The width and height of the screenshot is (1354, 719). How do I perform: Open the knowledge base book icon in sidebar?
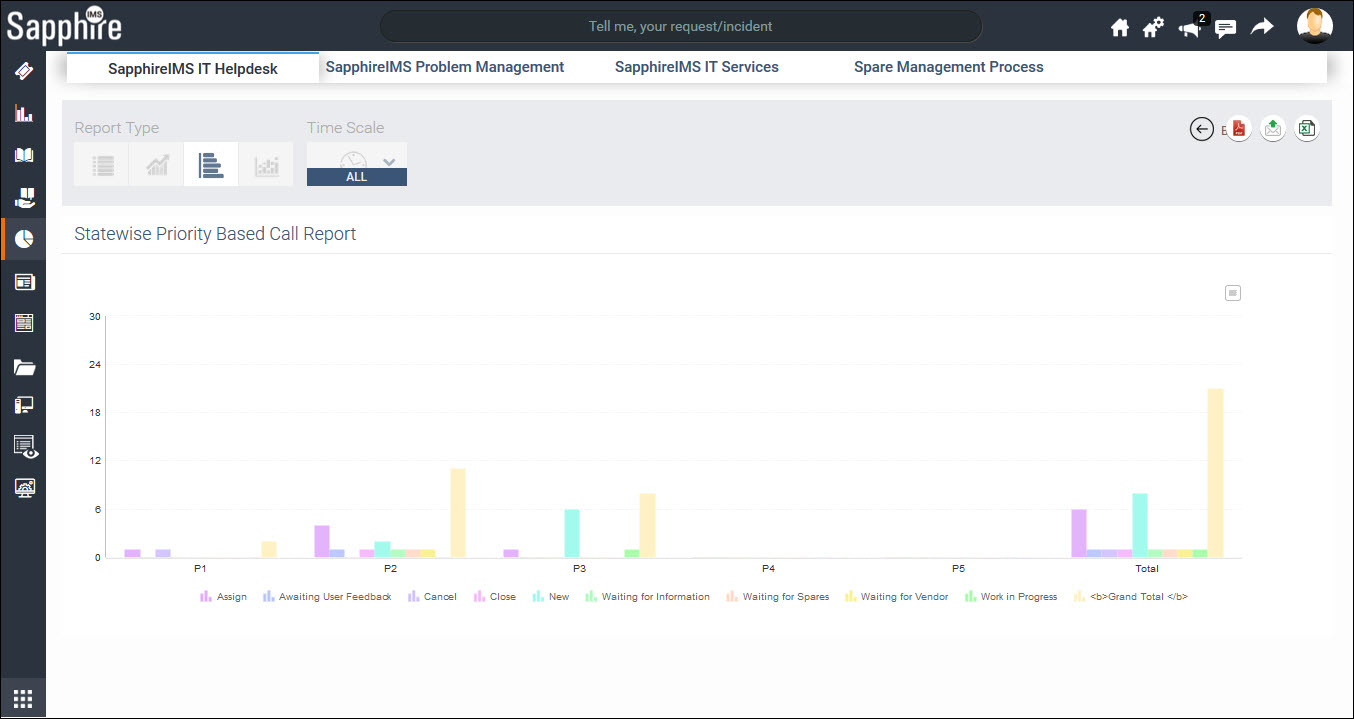pyautogui.click(x=23, y=155)
